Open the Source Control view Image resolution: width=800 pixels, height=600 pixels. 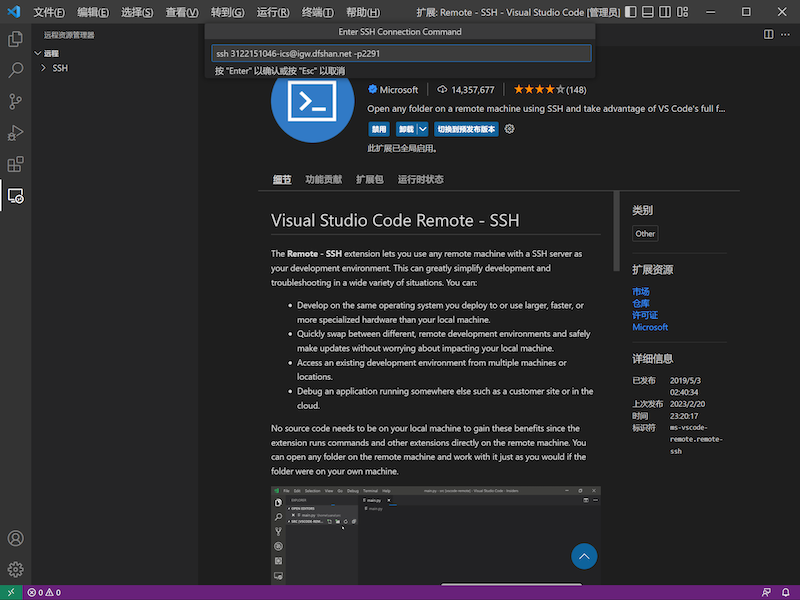click(x=16, y=101)
